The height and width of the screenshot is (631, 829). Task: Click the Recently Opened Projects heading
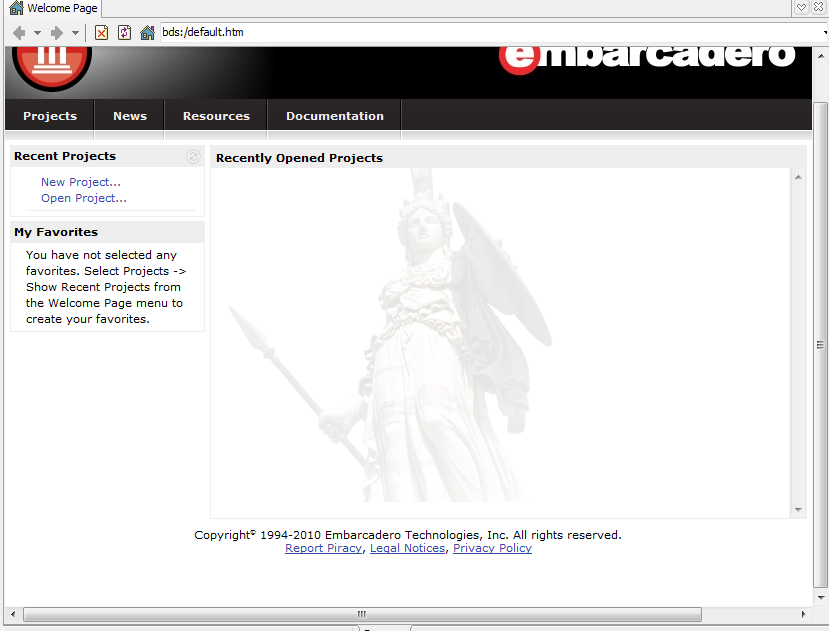point(299,158)
